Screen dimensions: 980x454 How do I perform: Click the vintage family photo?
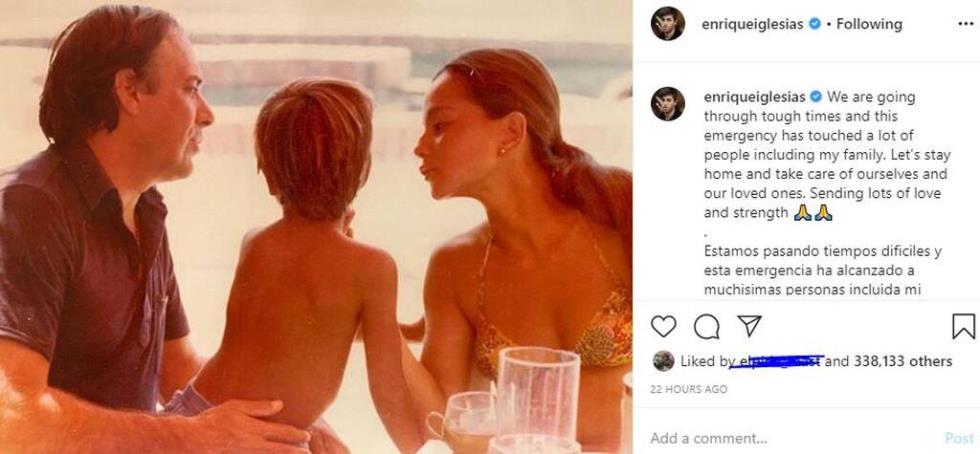(316, 227)
